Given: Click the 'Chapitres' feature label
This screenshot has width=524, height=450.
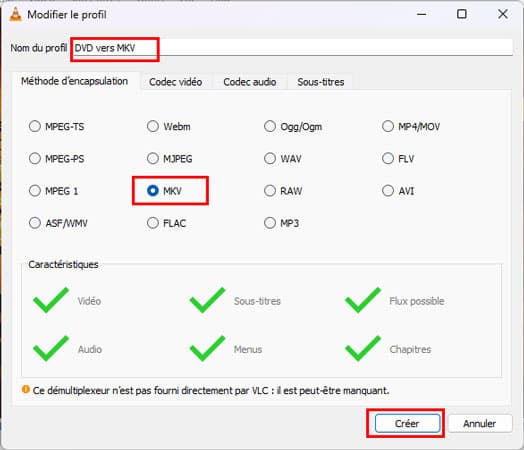Looking at the screenshot, I should click(x=410, y=349).
